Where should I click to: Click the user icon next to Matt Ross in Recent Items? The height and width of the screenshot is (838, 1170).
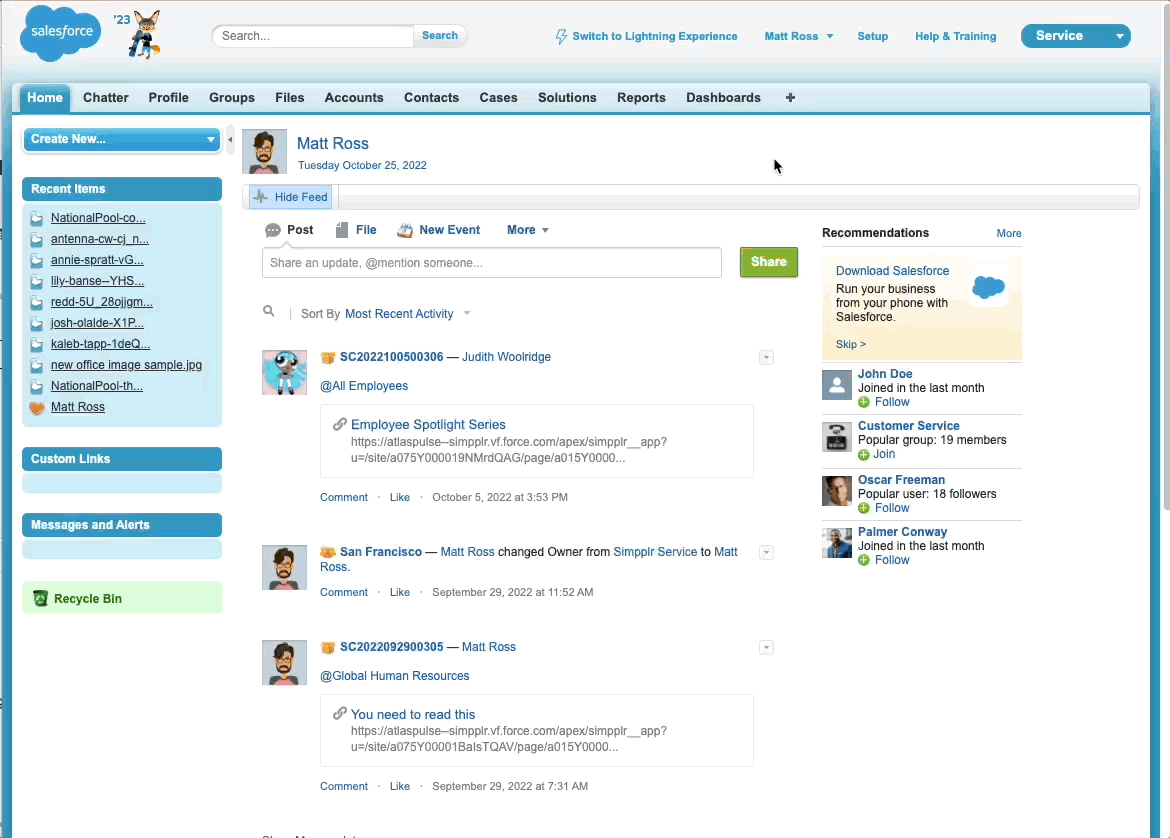click(x=37, y=407)
